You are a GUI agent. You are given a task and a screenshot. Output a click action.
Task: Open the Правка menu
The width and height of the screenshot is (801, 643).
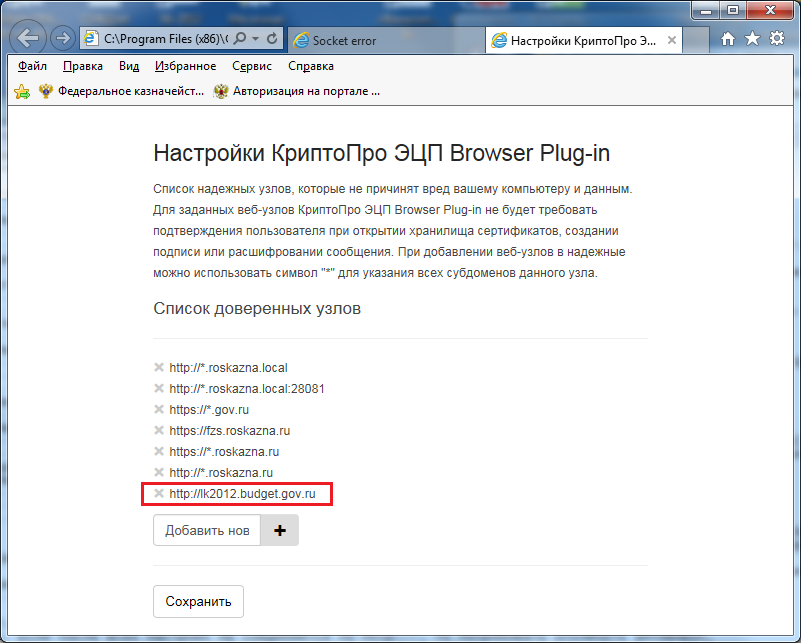pos(83,66)
